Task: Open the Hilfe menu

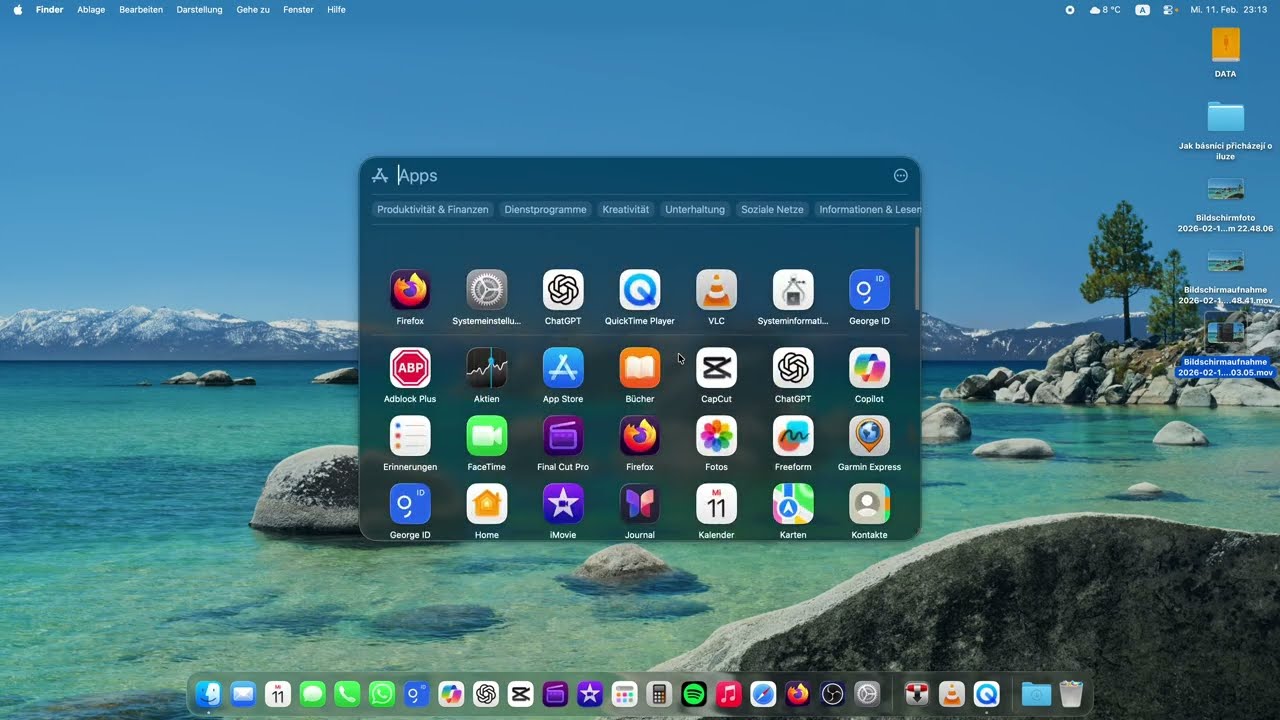Action: 337,9
